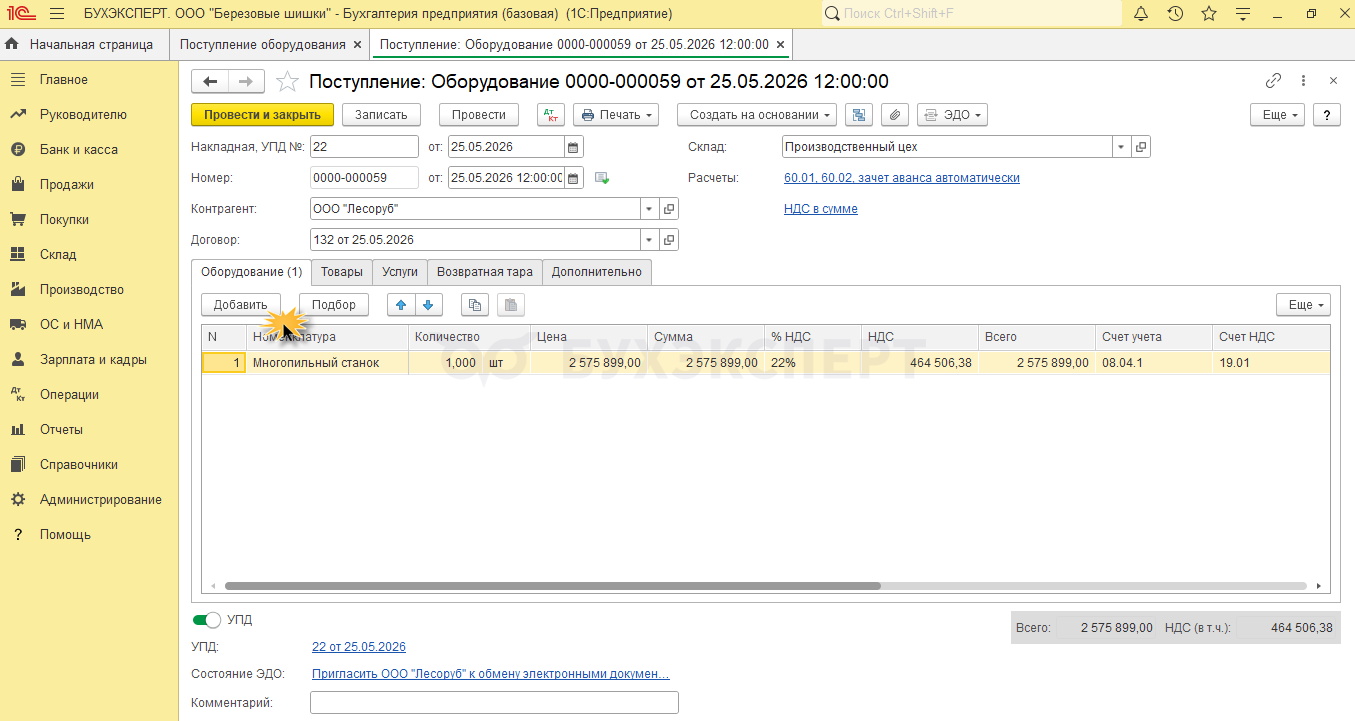Switch to the Возвратная тара tab

(485, 272)
